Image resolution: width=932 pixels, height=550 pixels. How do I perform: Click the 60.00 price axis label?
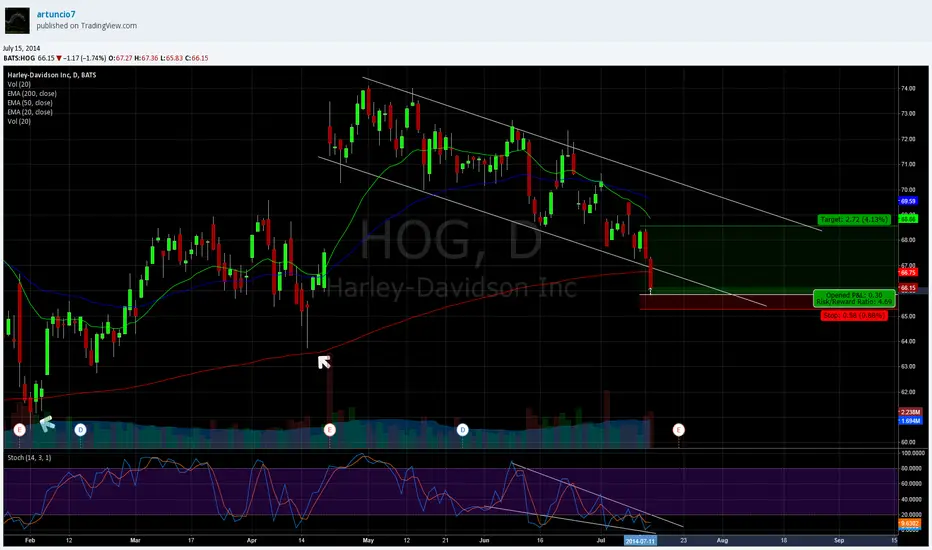click(908, 442)
